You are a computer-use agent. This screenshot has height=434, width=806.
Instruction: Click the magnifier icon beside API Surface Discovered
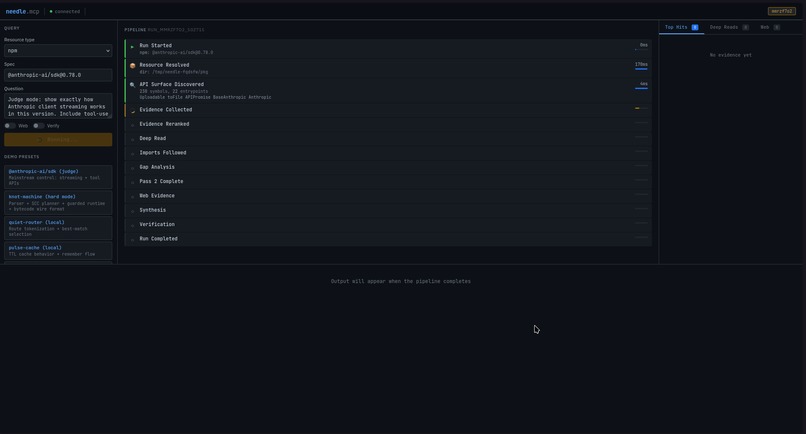133,85
